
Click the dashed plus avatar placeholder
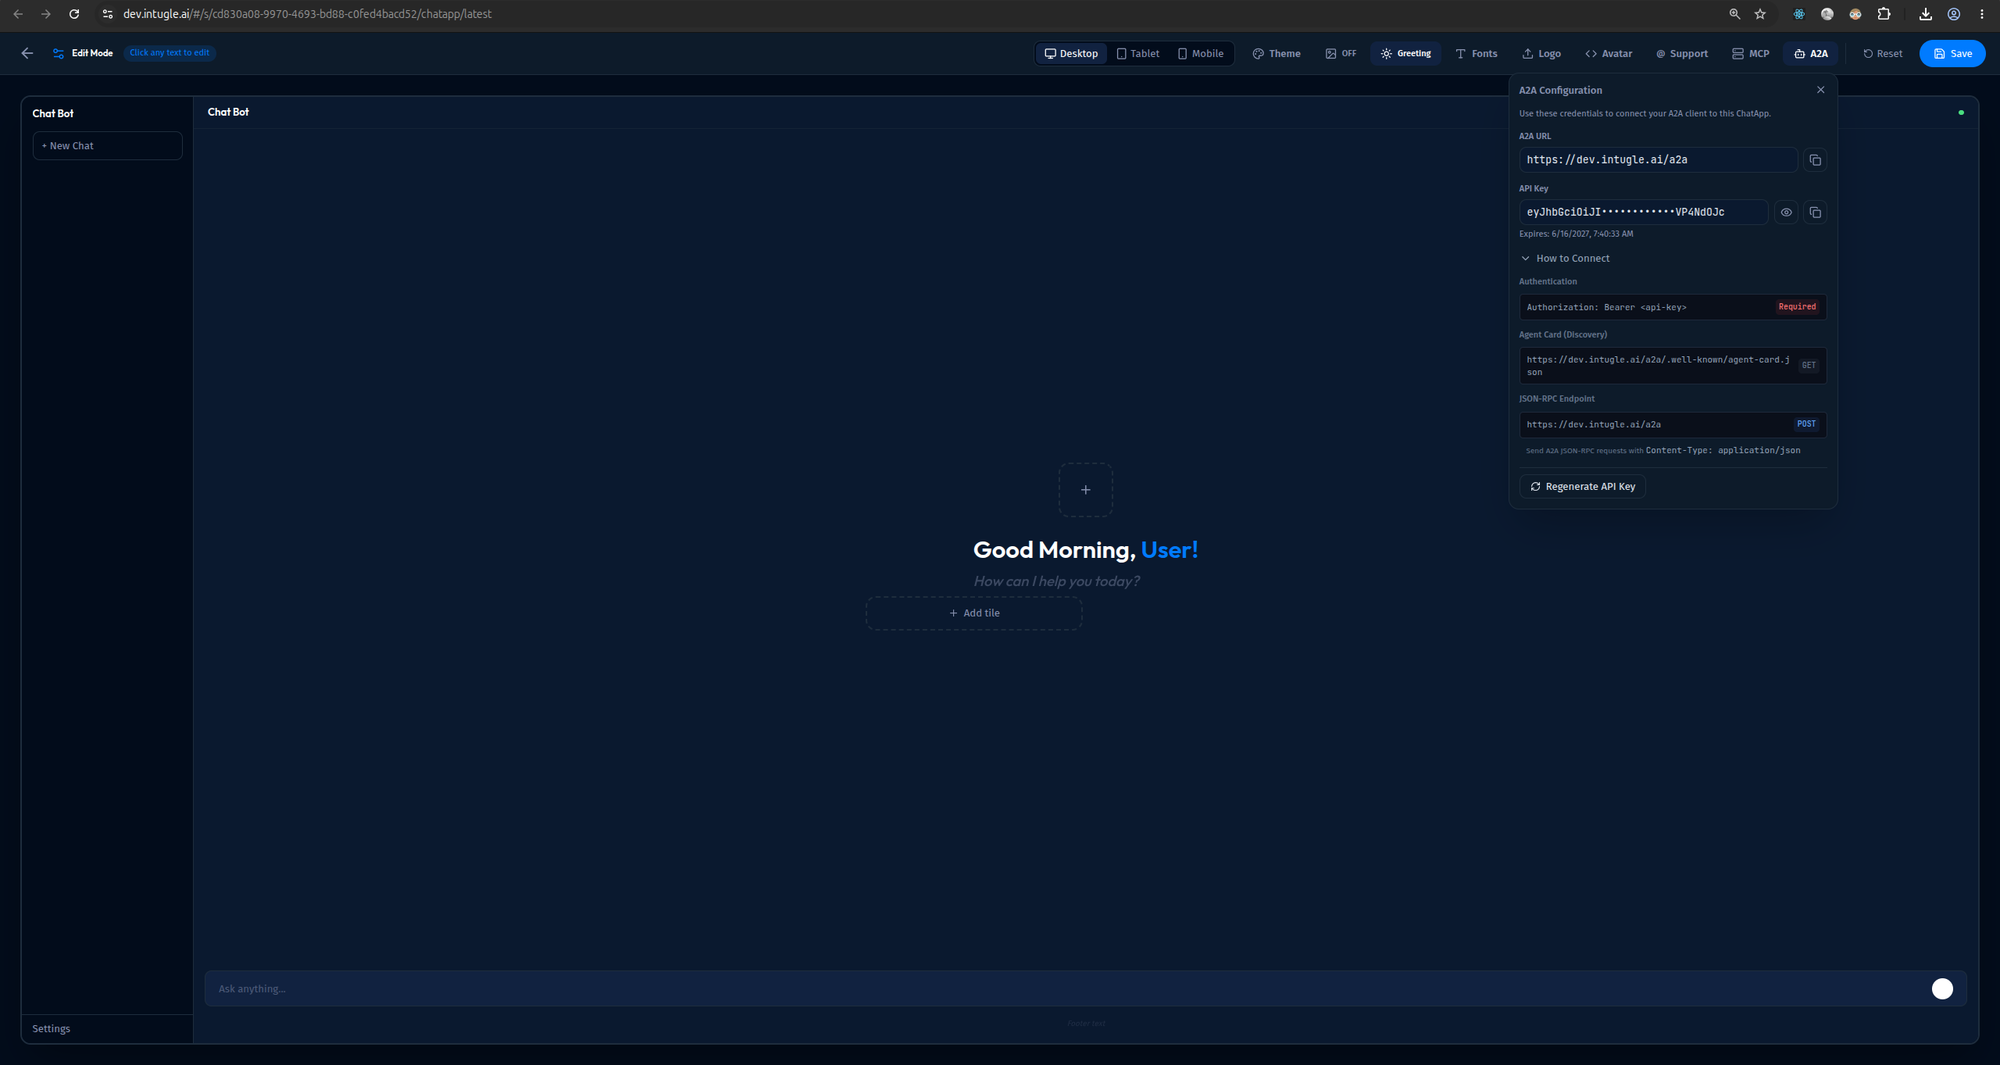coord(1085,490)
